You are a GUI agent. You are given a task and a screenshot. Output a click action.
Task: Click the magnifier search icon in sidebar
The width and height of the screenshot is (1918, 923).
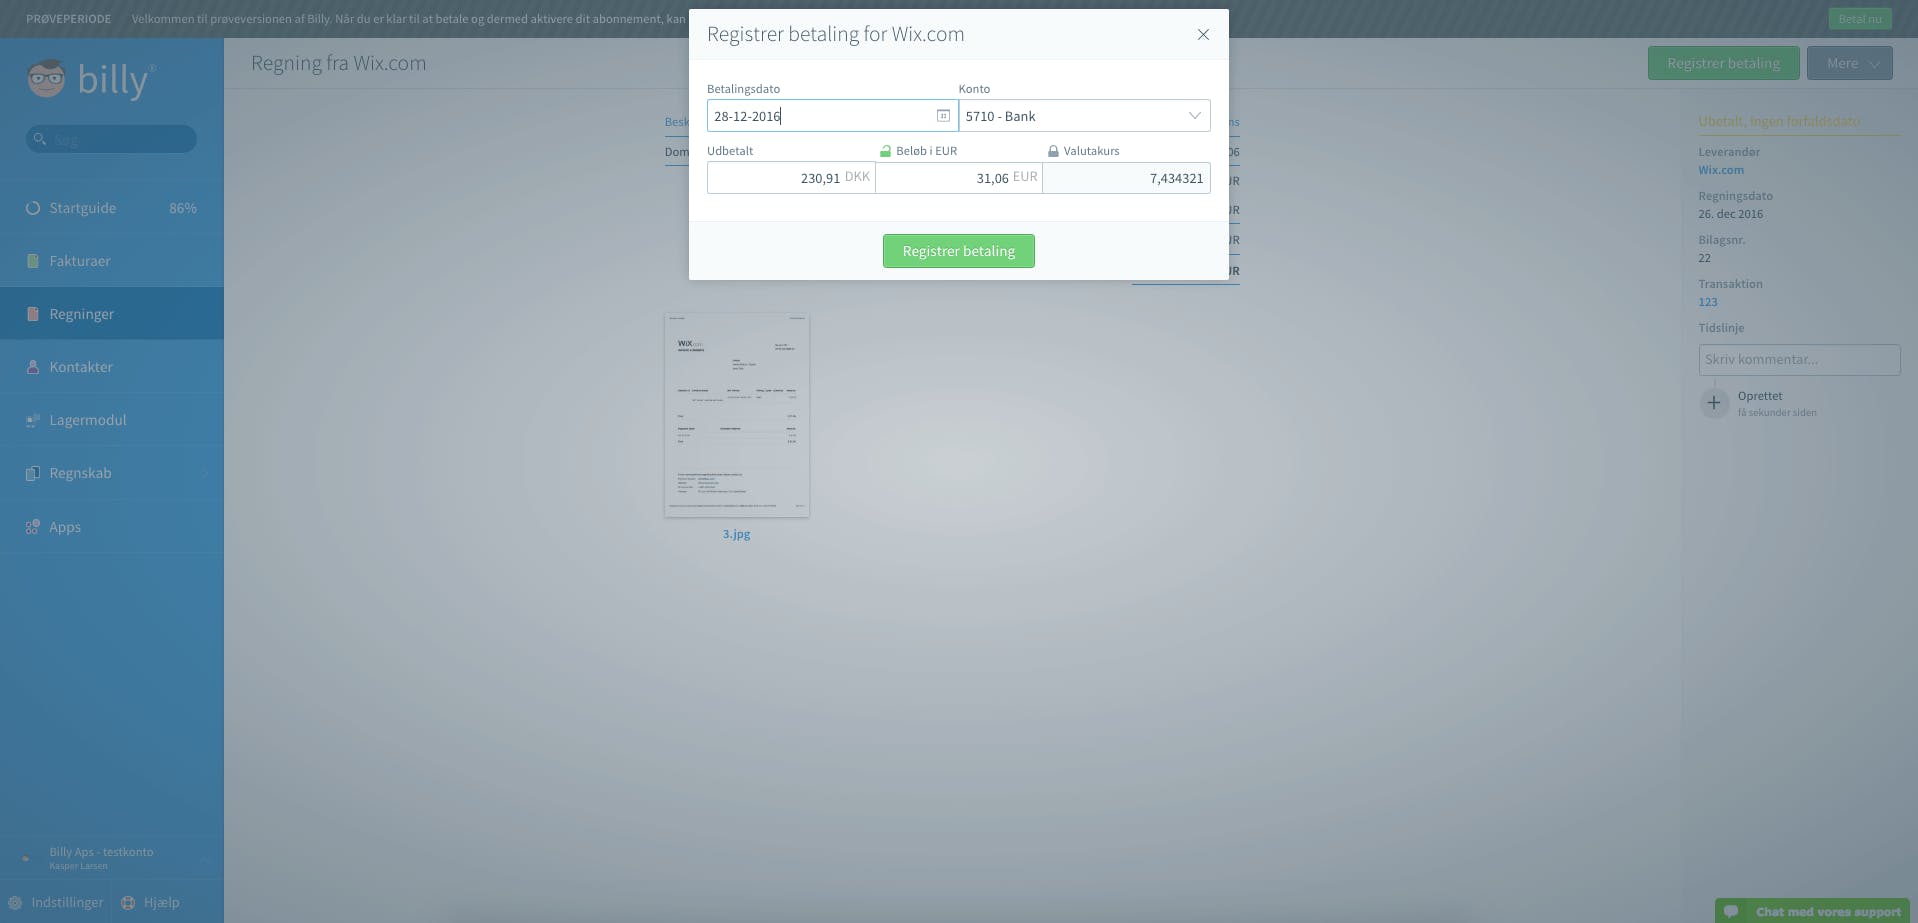(40, 139)
